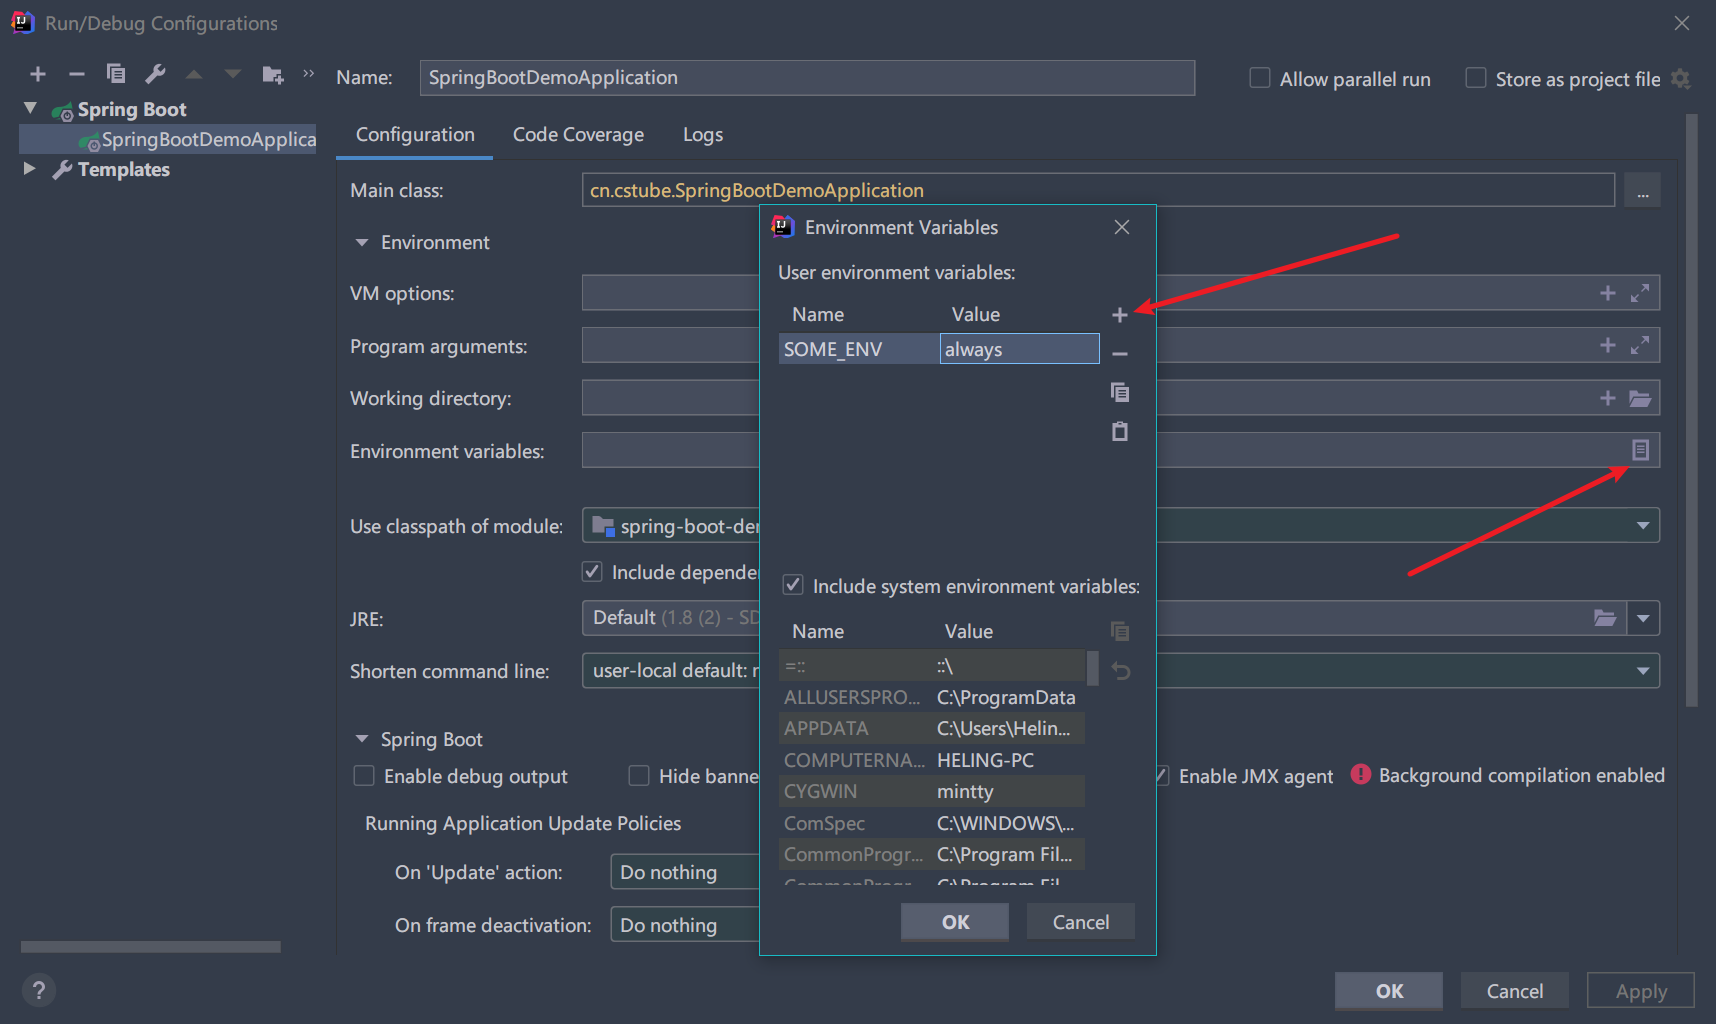The image size is (1716, 1024).
Task: Select Spring Boot tree item
Action: 132,109
